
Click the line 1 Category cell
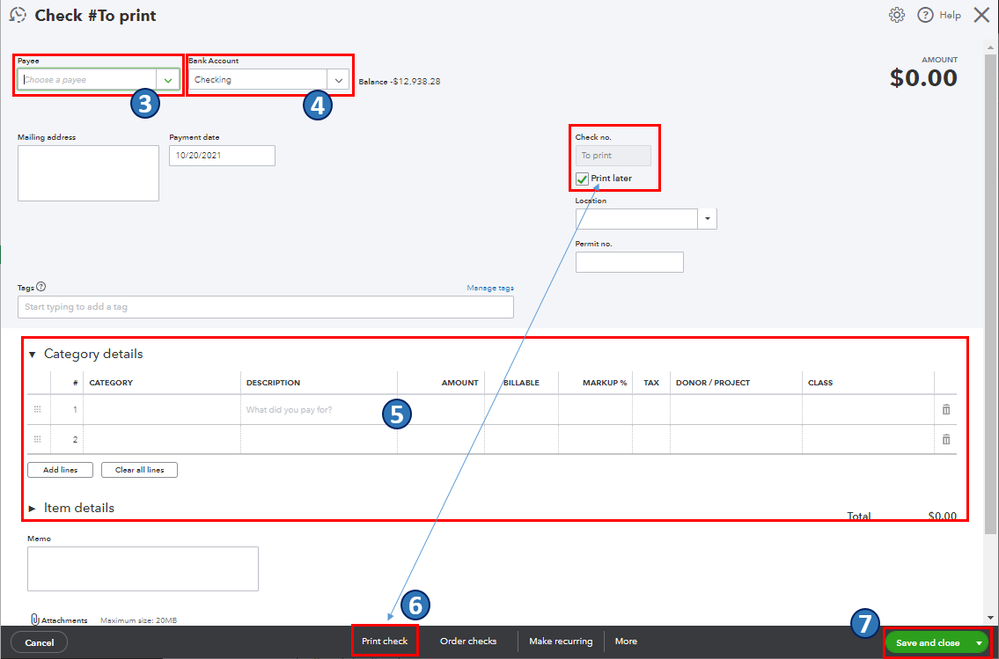pos(162,409)
